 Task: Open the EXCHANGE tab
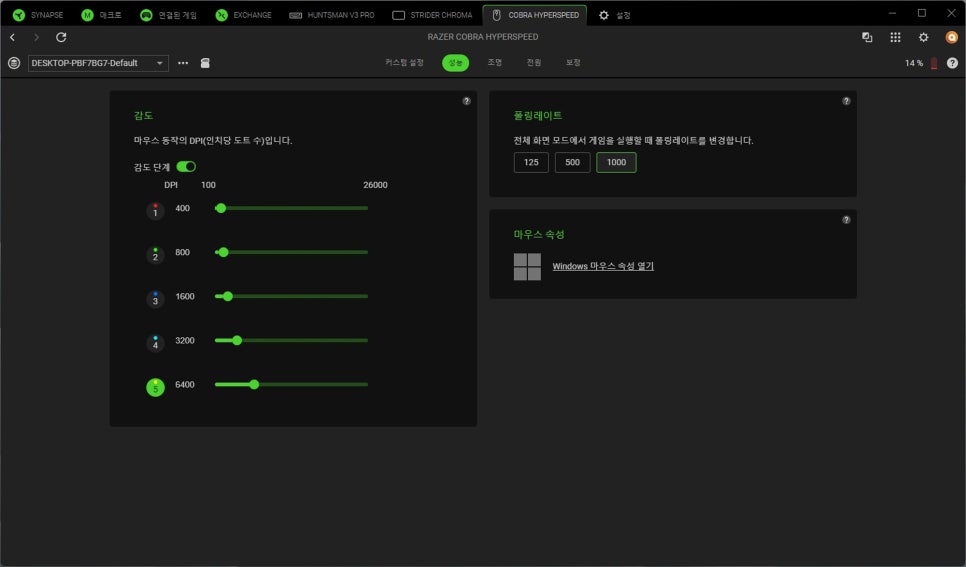pyautogui.click(x=243, y=15)
